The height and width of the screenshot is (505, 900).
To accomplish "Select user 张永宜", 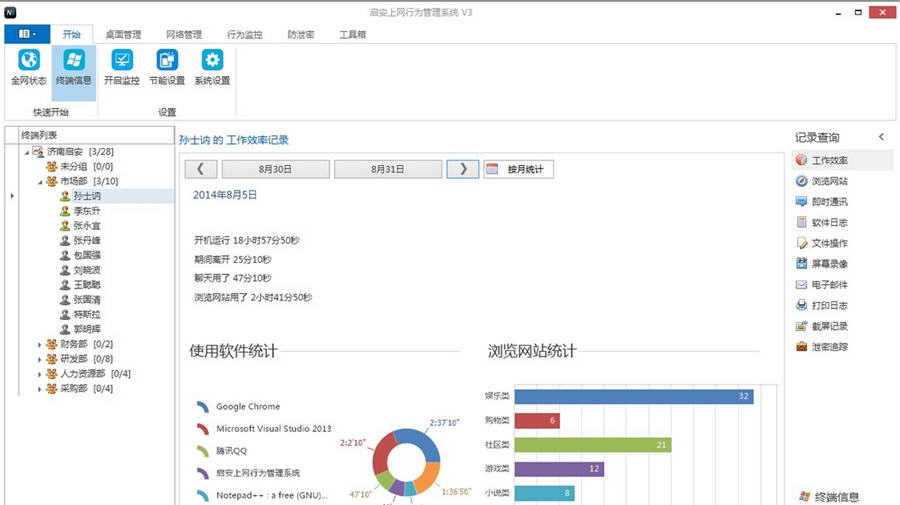I will [81, 226].
